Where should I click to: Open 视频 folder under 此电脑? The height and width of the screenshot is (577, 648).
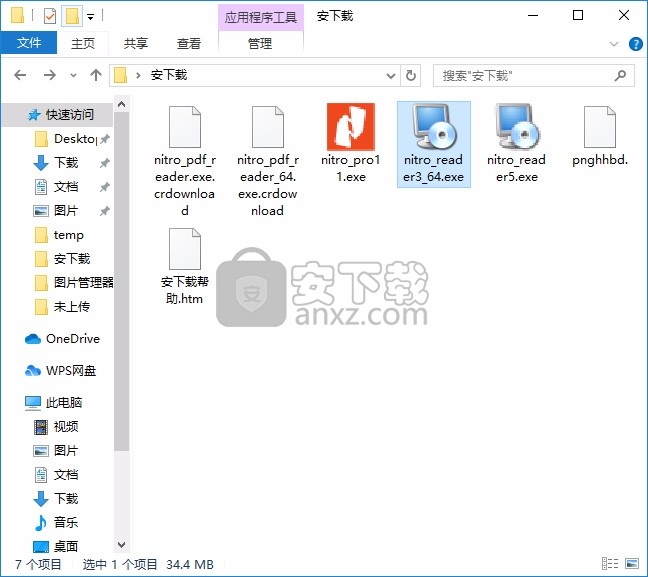pyautogui.click(x=55, y=427)
